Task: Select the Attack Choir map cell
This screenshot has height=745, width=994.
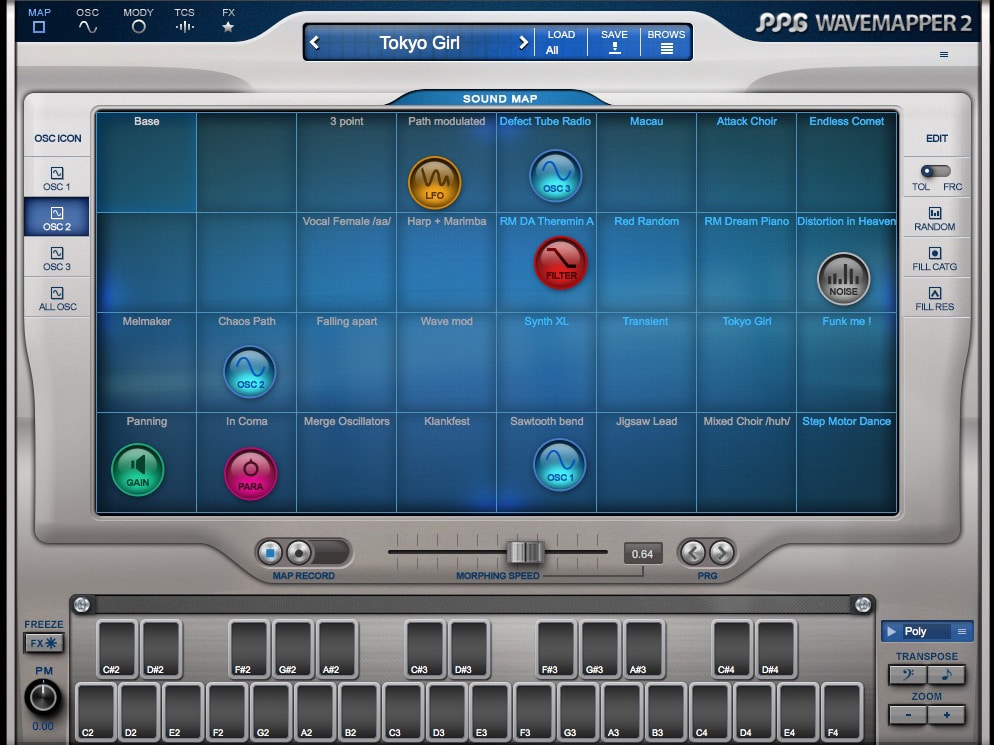Action: tap(746, 162)
